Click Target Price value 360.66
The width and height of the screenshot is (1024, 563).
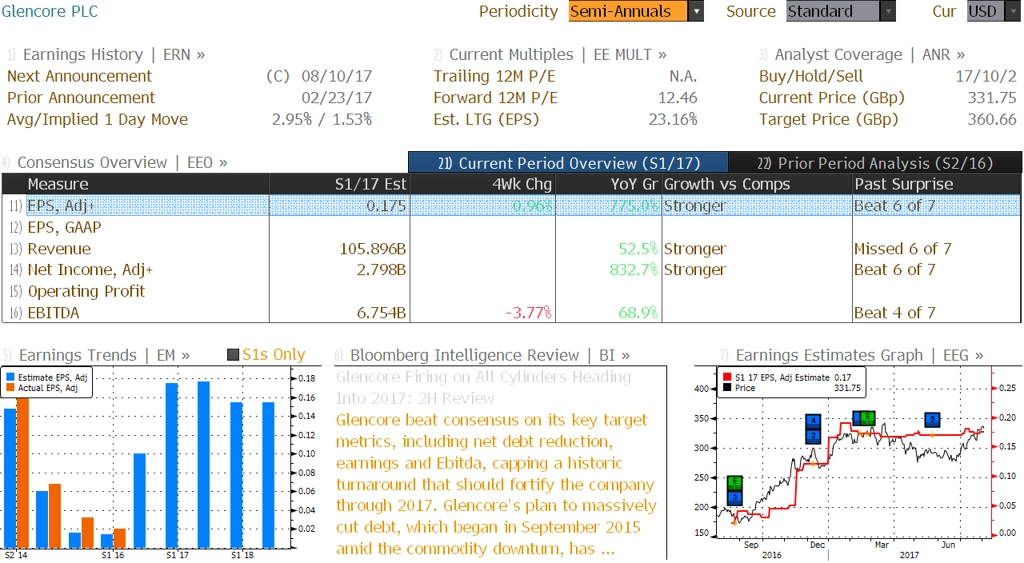coord(992,120)
